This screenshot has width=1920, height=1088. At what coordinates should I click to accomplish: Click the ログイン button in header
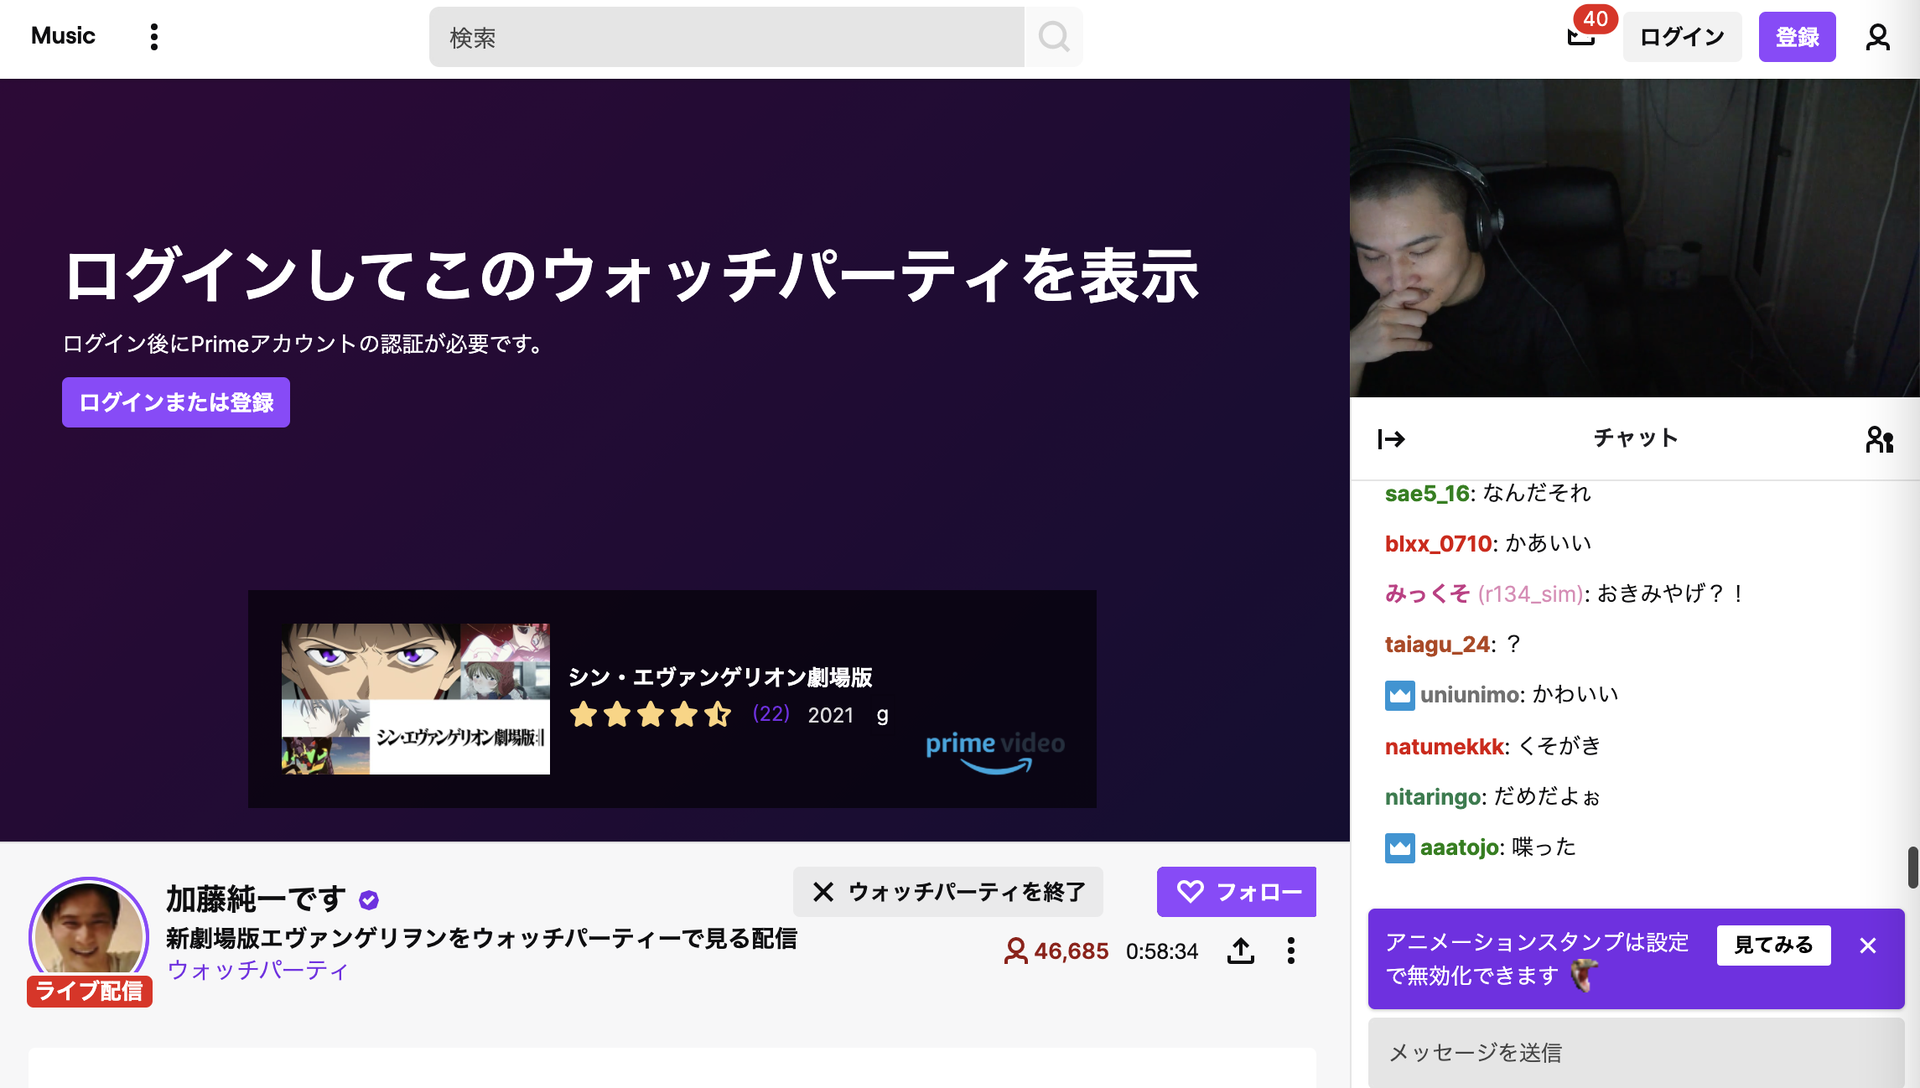(1682, 37)
